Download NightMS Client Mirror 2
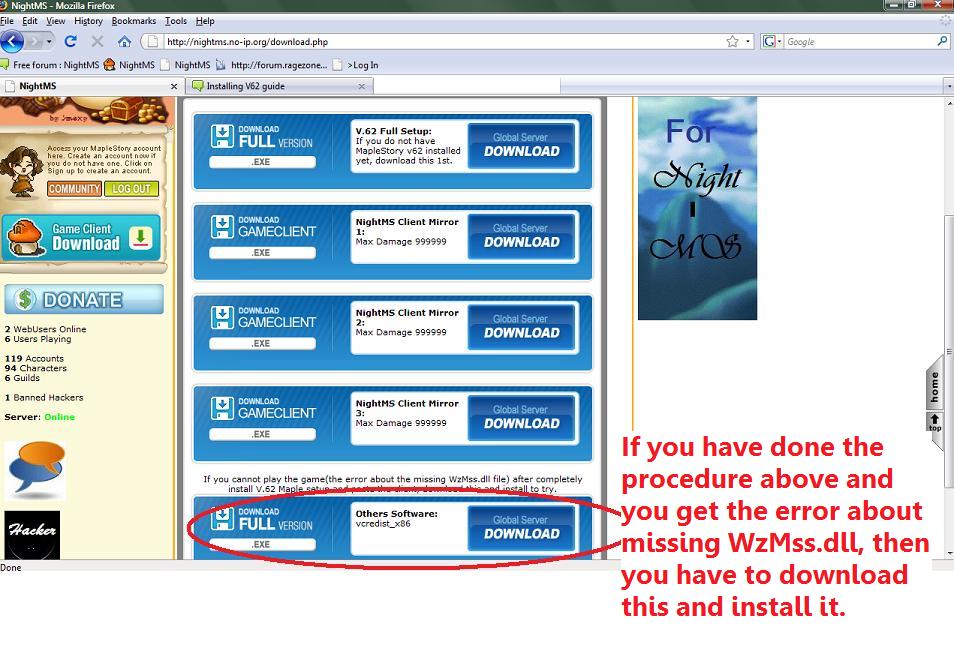The height and width of the screenshot is (659, 954). point(521,327)
